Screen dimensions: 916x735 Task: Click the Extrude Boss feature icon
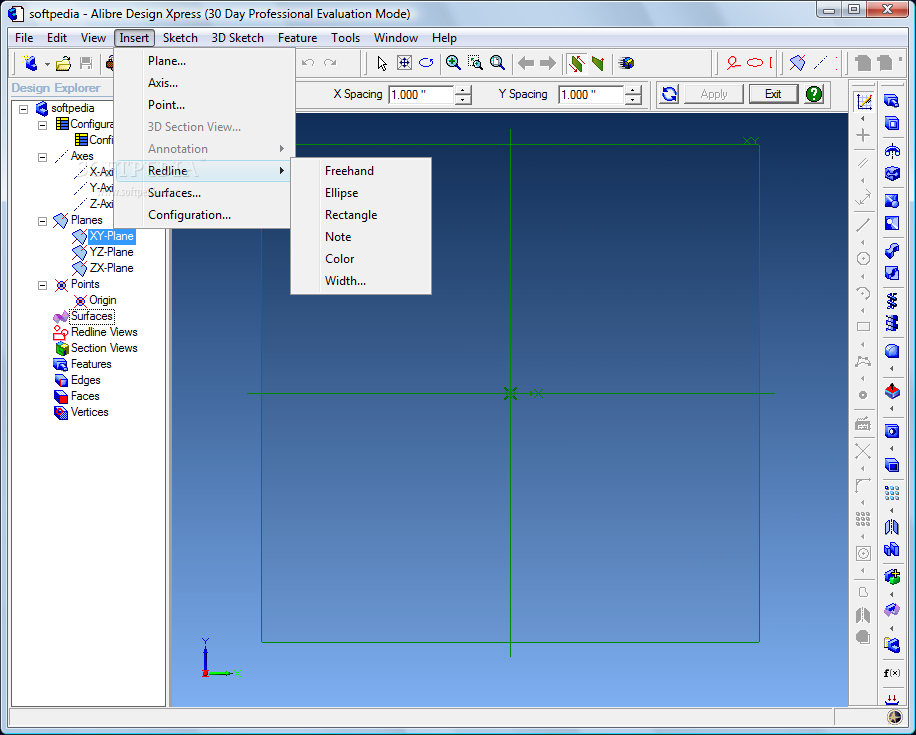(891, 101)
